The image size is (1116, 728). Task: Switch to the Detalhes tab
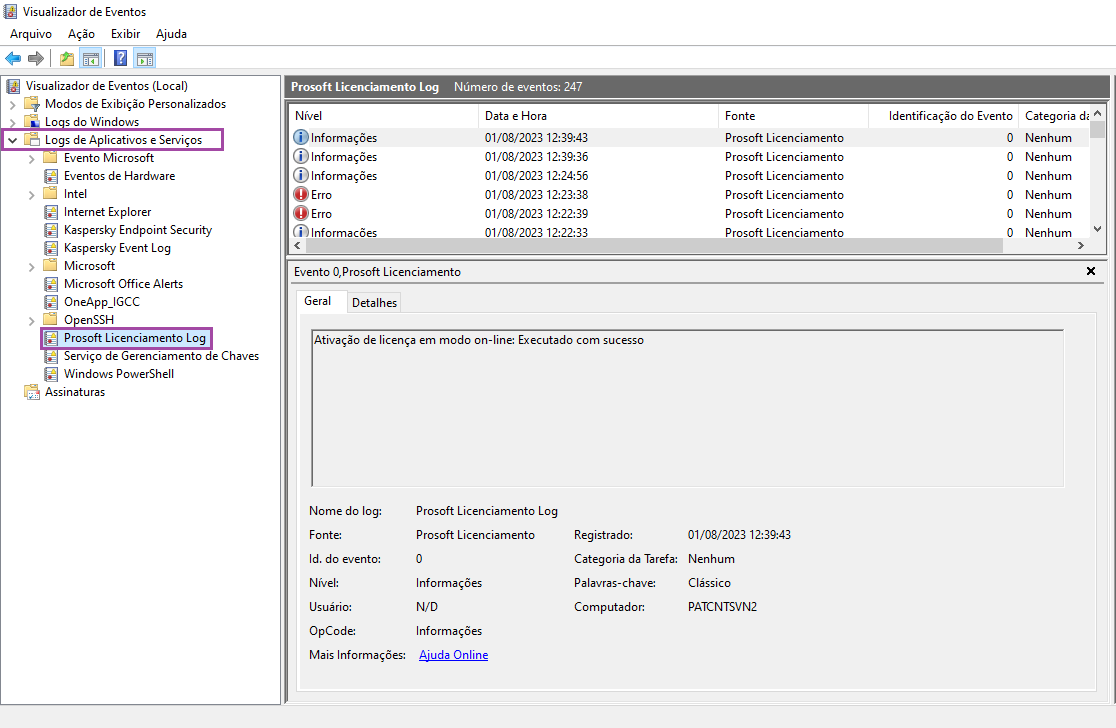coord(374,302)
